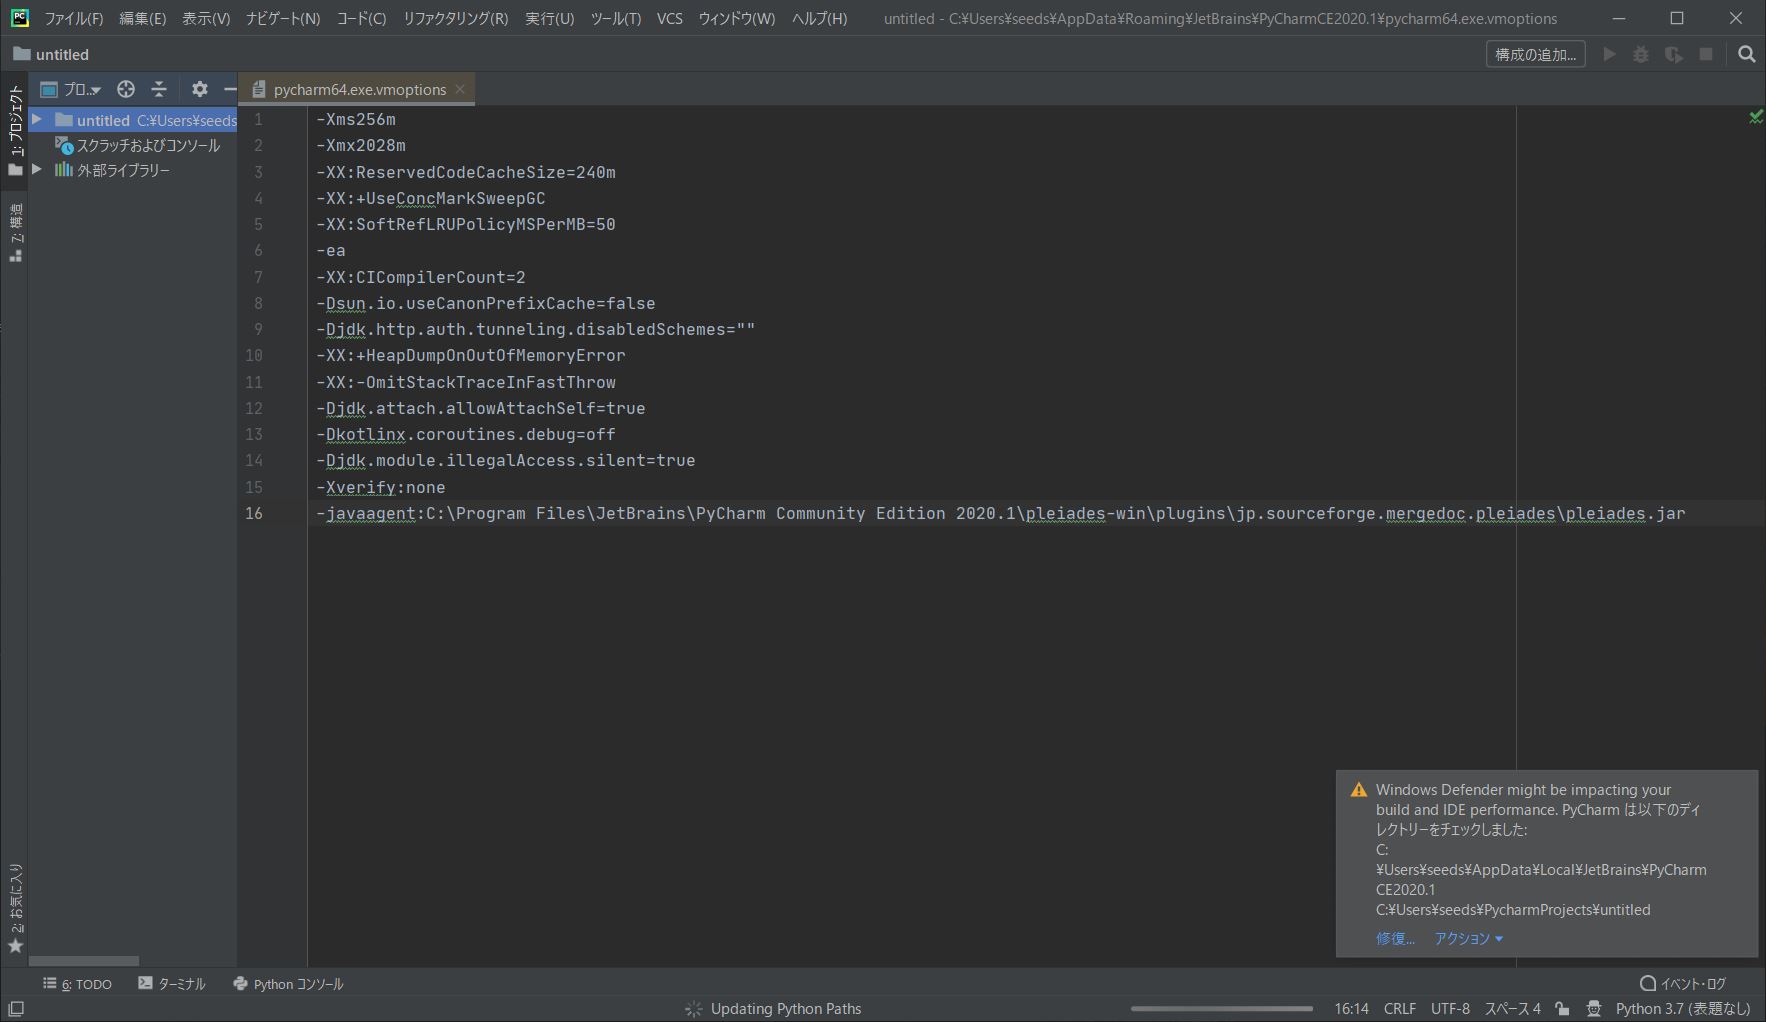Click the Windows Defender warning icon
Viewport: 1766px width, 1022px height.
point(1358,790)
